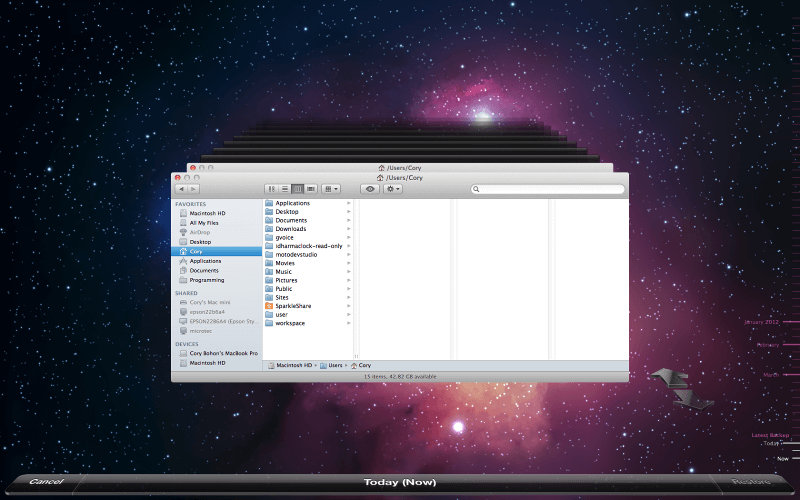
Task: Switch Finder to icon view
Action: 271,188
